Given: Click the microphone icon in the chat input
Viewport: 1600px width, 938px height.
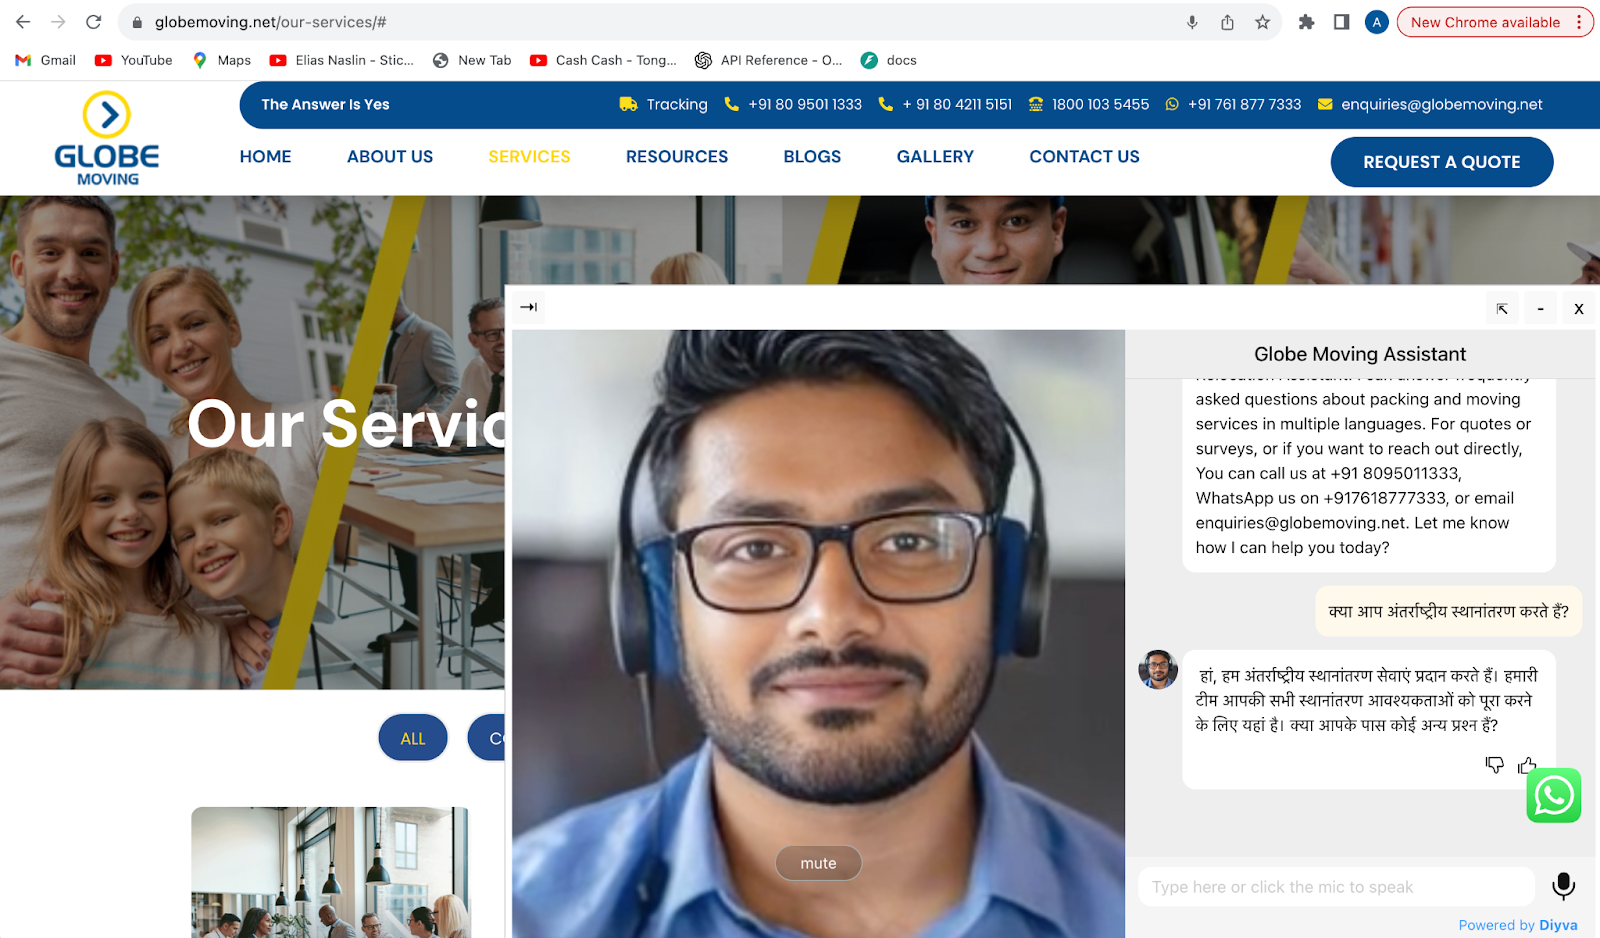Looking at the screenshot, I should coord(1563,885).
